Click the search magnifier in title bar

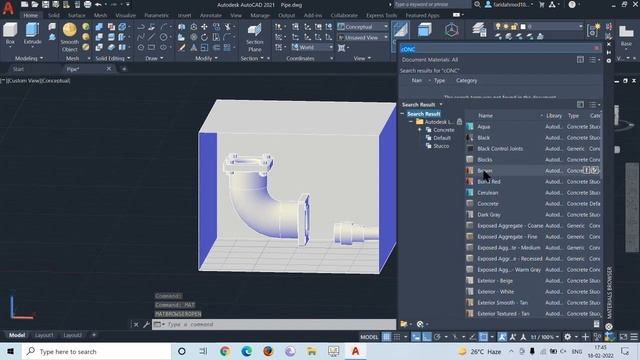coord(477,4)
